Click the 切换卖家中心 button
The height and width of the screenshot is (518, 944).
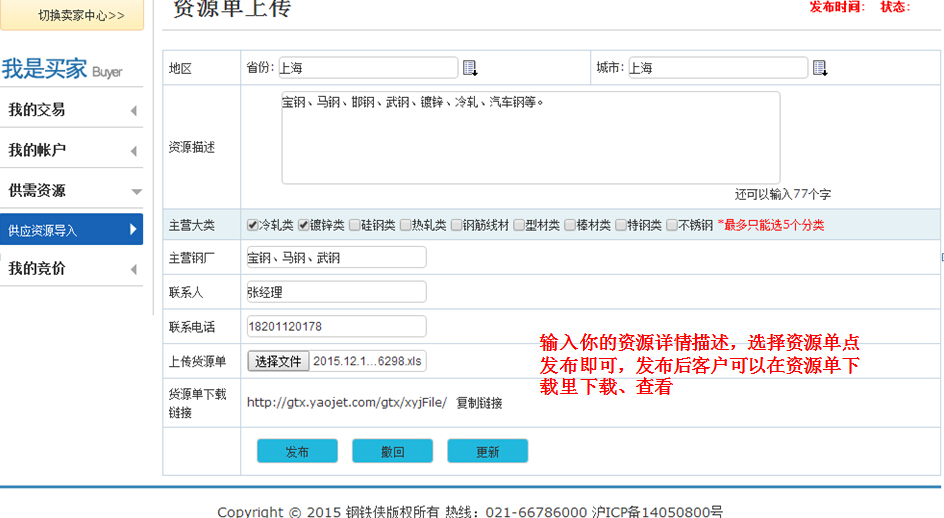[x=80, y=15]
